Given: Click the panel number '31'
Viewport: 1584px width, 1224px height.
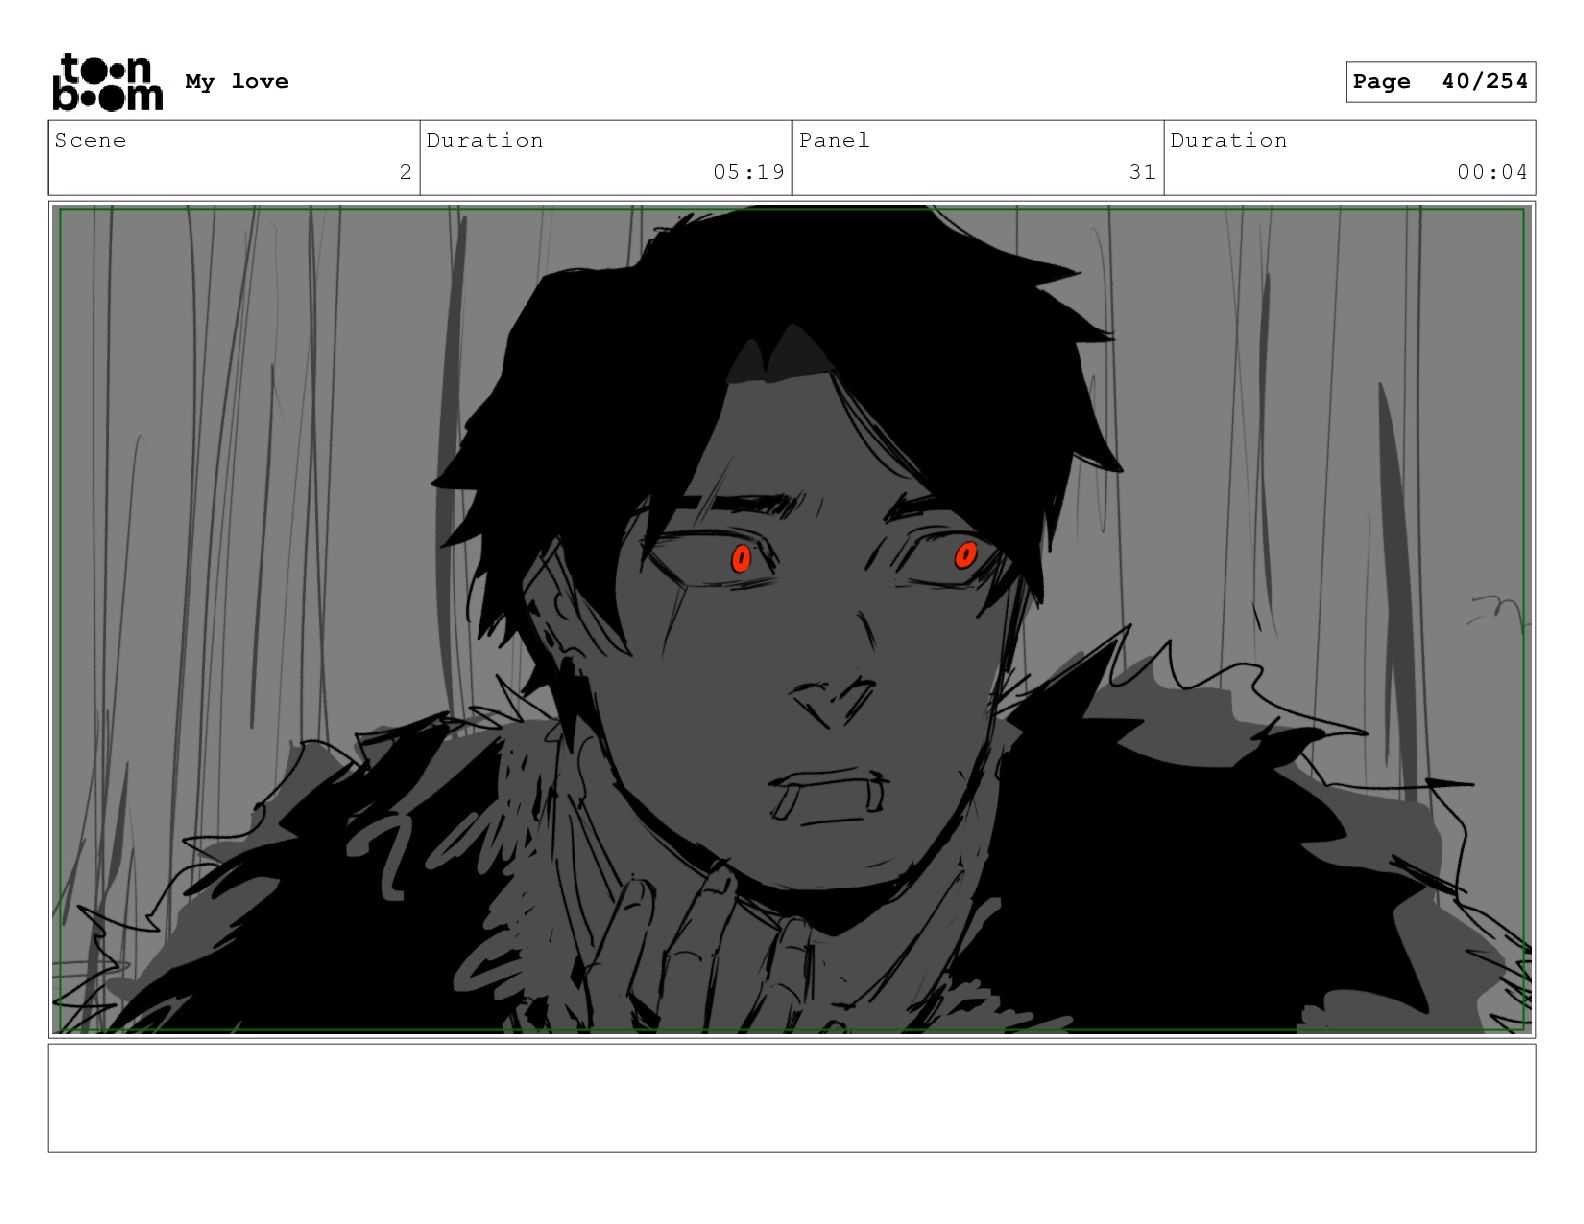Looking at the screenshot, I should [1142, 172].
